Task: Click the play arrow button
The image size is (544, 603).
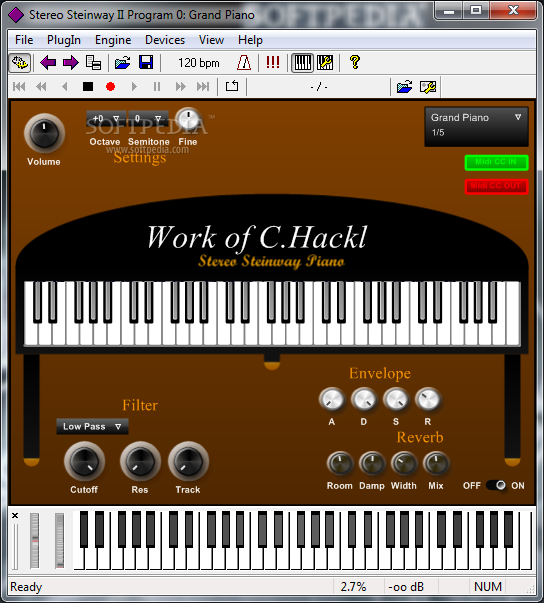Action: [134, 87]
